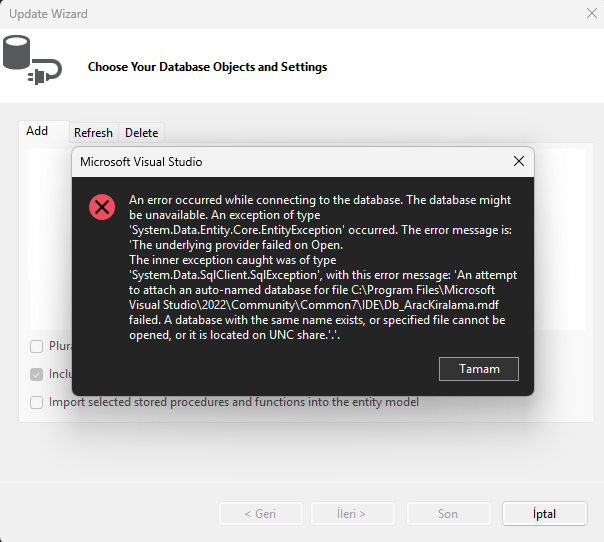Viewport: 604px width, 542px height.
Task: Close the Update Wizard window
Action: click(592, 13)
